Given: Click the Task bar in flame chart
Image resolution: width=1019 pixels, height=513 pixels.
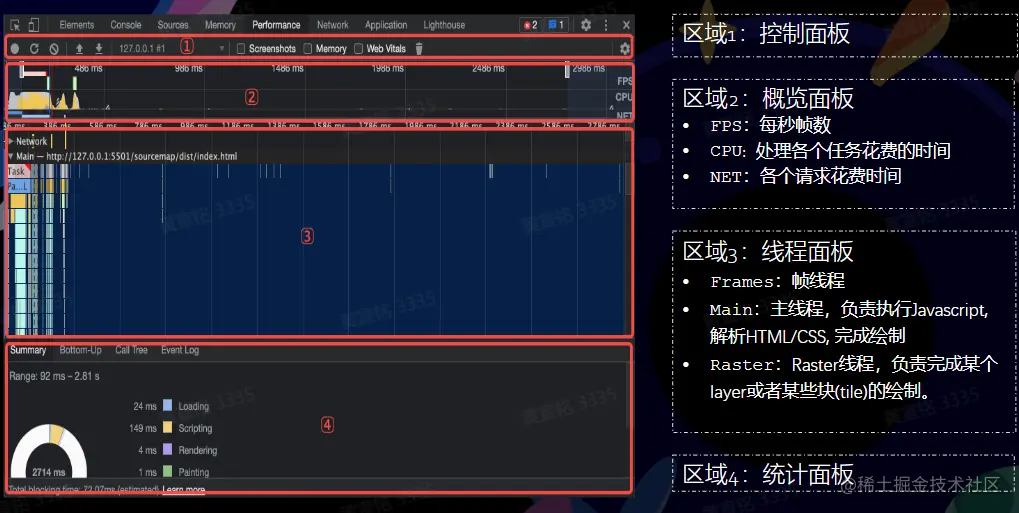Looking at the screenshot, I should [18, 171].
